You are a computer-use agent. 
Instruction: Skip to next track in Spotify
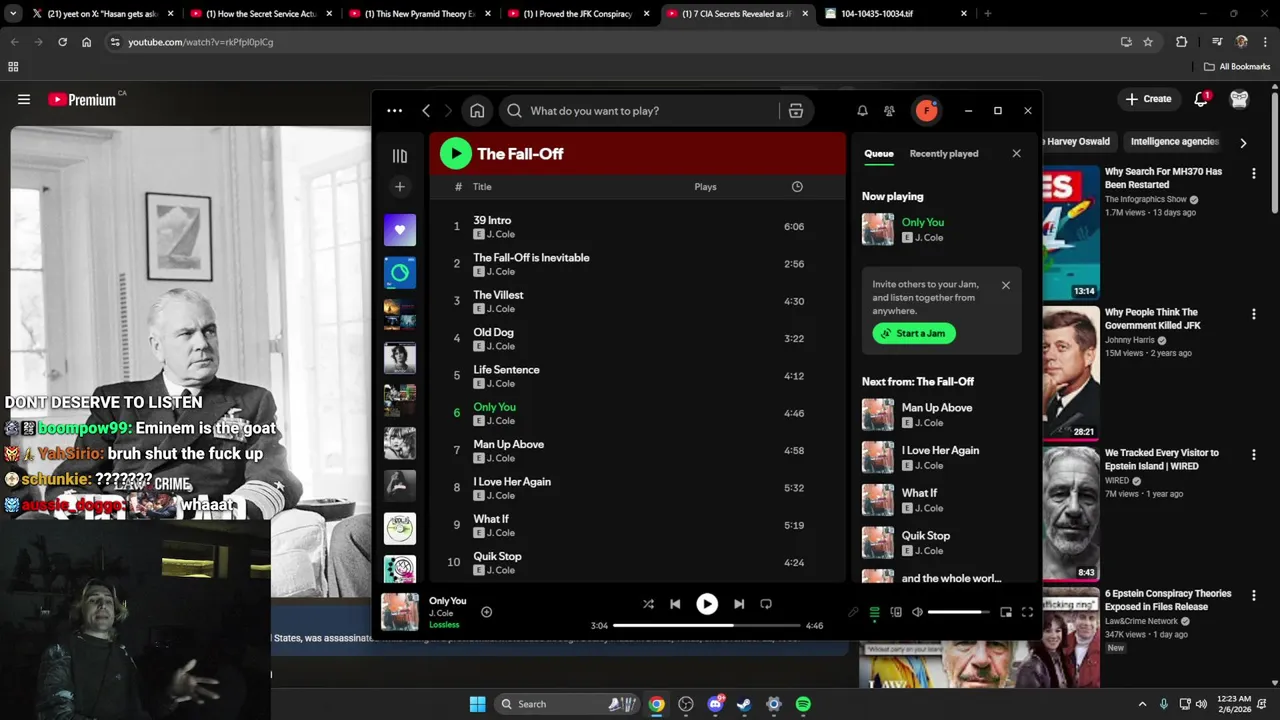pos(739,604)
